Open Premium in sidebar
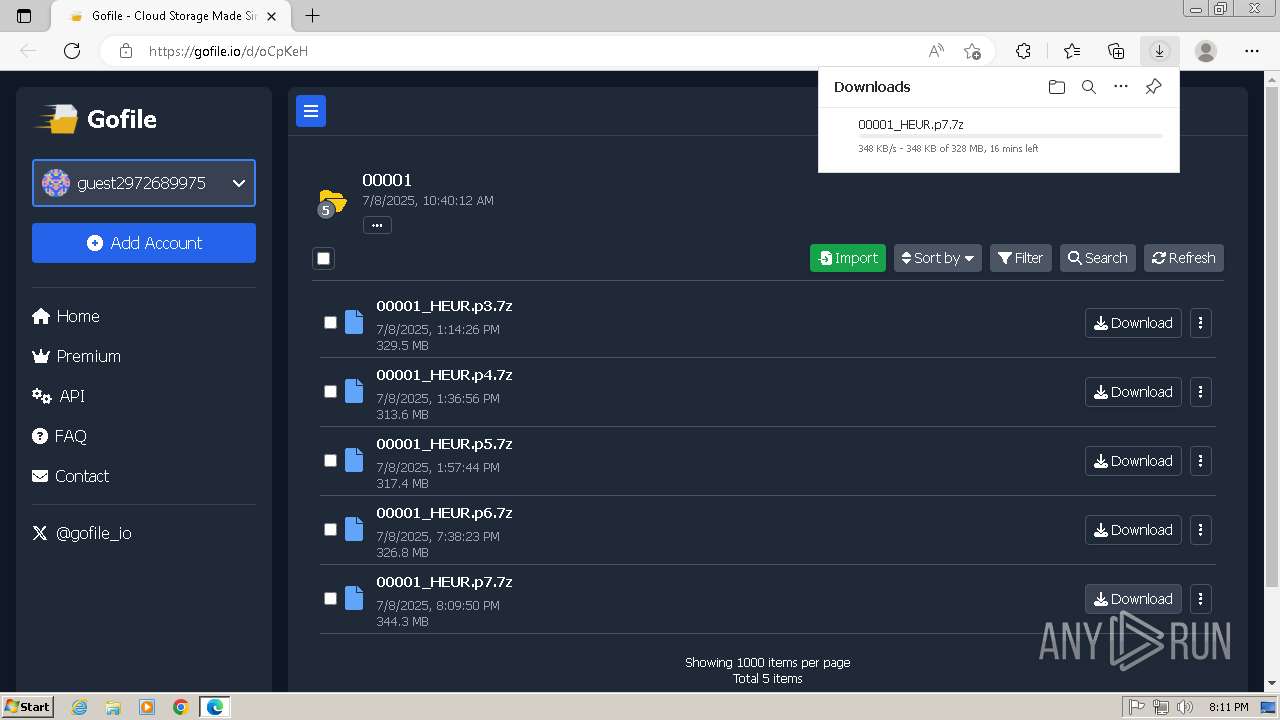Screen dimensions: 1280x720 coord(76,356)
